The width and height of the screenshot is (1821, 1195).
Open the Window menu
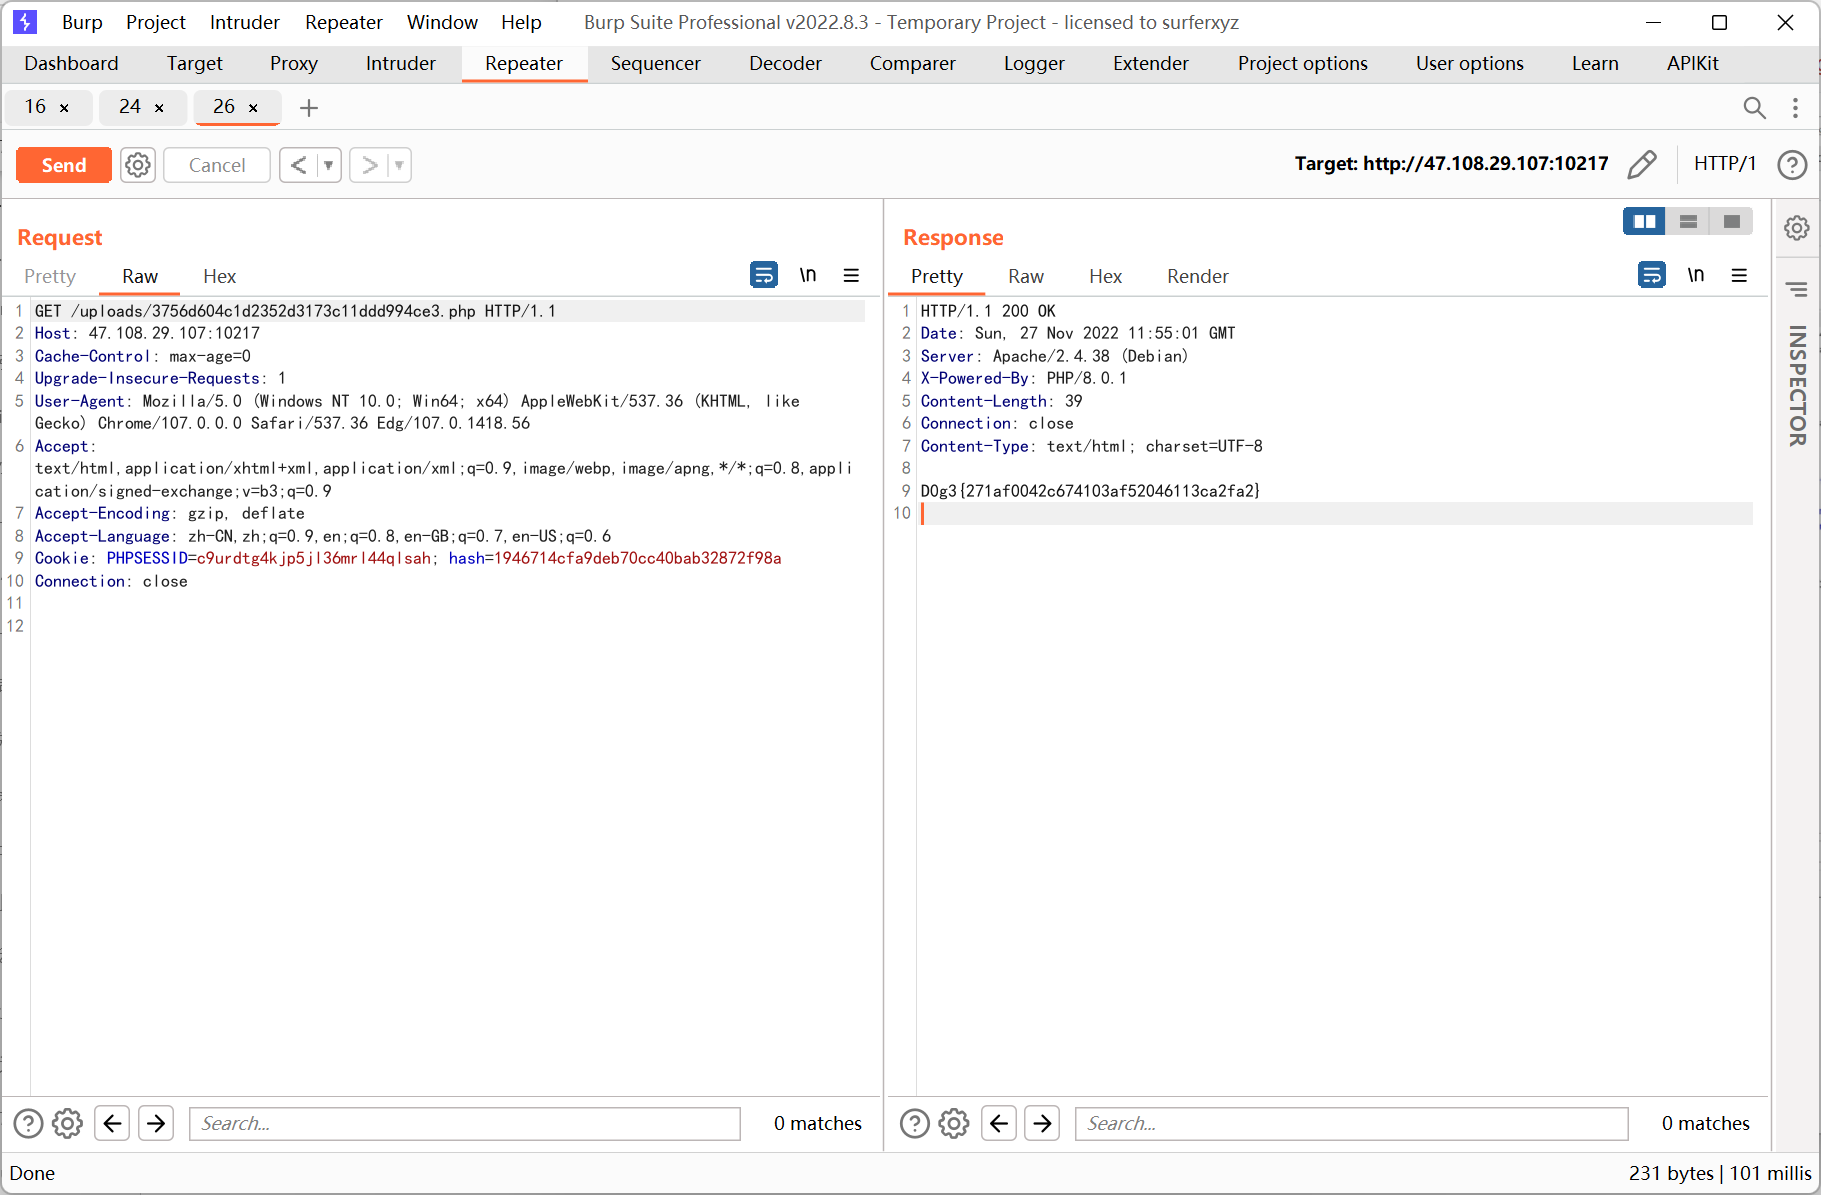(x=442, y=22)
